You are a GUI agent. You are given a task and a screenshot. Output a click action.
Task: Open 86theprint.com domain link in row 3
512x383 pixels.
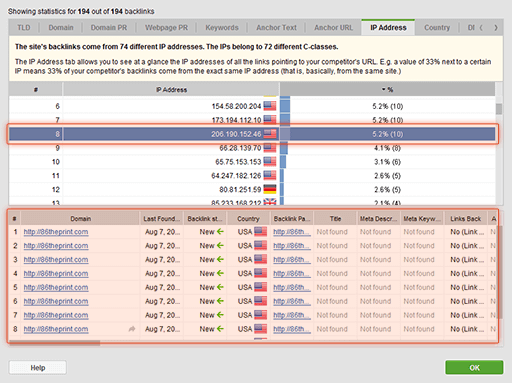click(56, 260)
